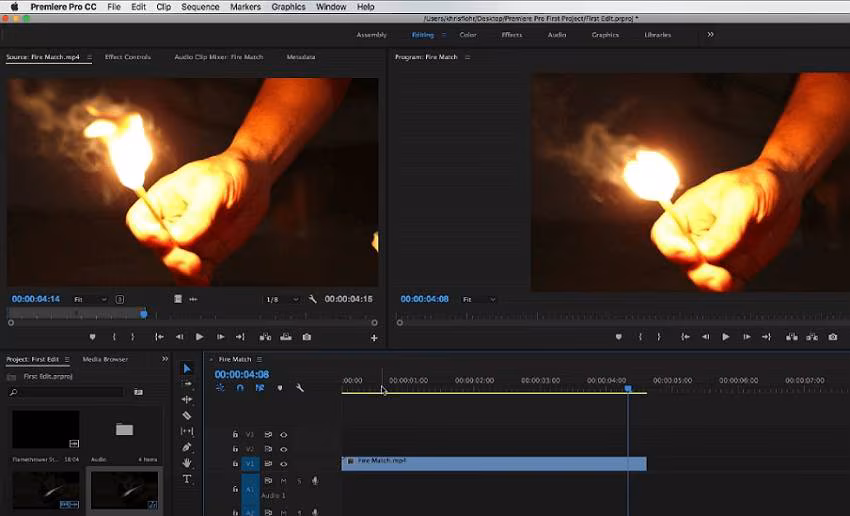Viewport: 850px width, 516px height.
Task: Open Source playback resolution 1/8 dropdown
Action: [282, 299]
